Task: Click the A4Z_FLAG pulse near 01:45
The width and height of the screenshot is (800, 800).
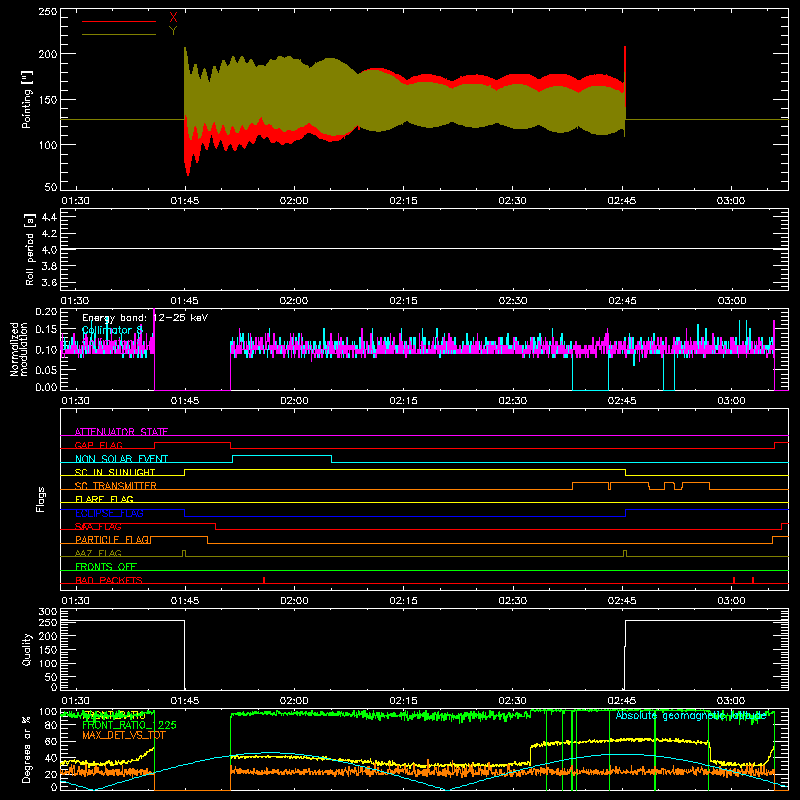Action: (184, 554)
